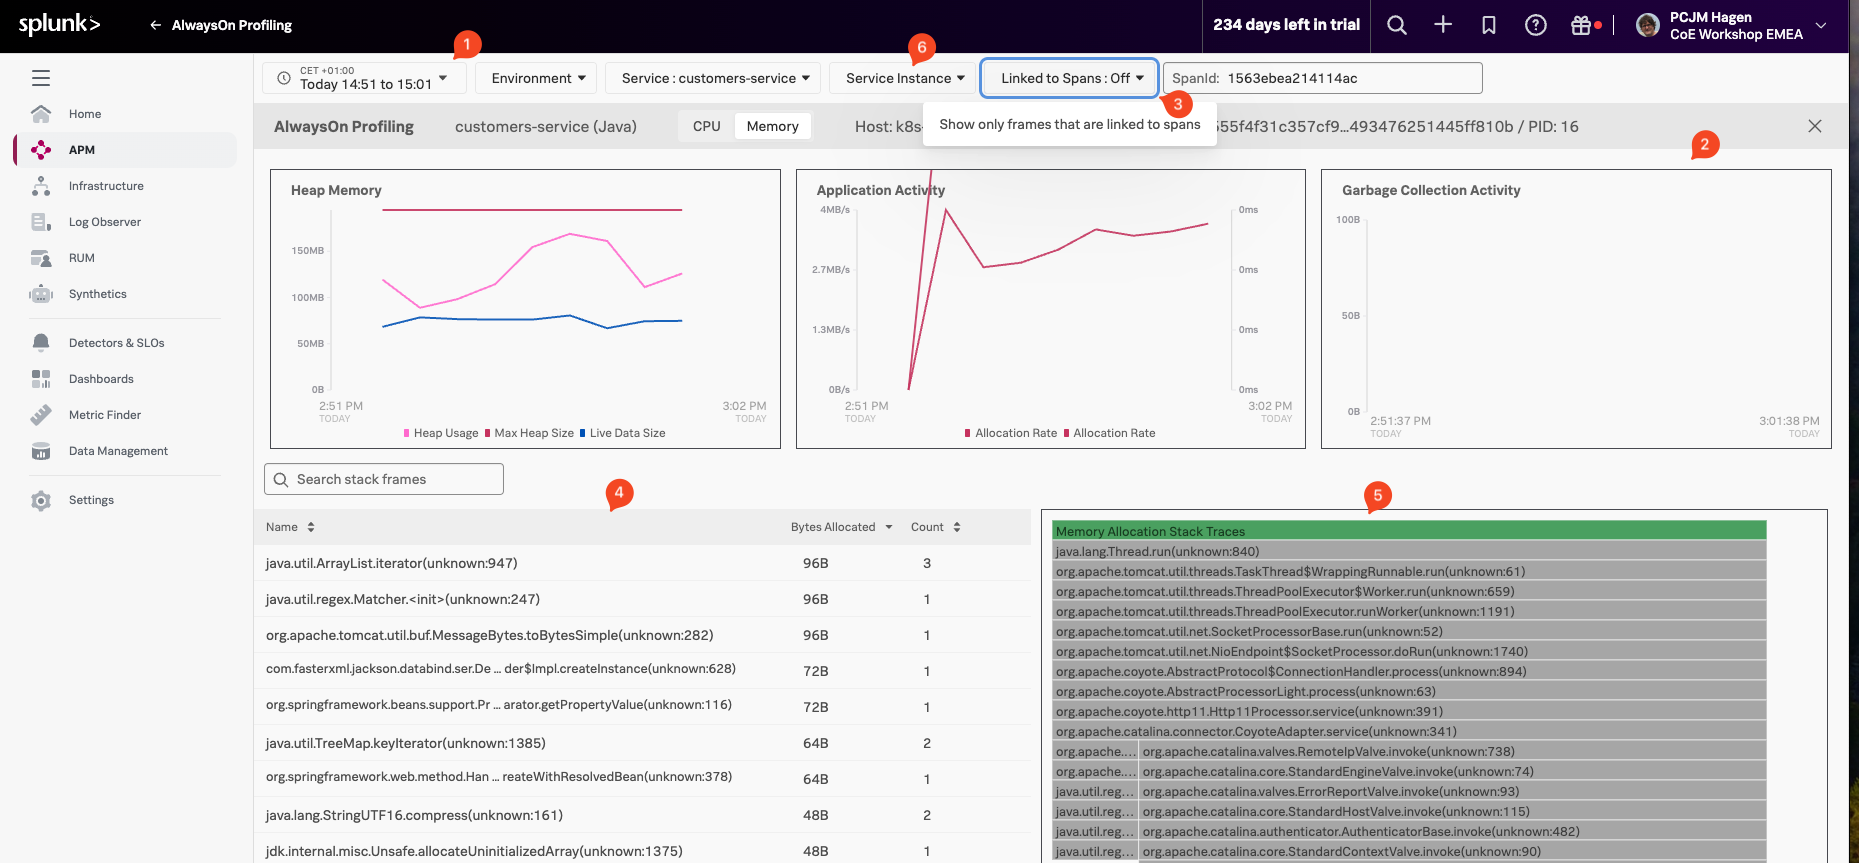1859x863 pixels.
Task: Toggle the Heap Usage legend series
Action: pos(441,433)
